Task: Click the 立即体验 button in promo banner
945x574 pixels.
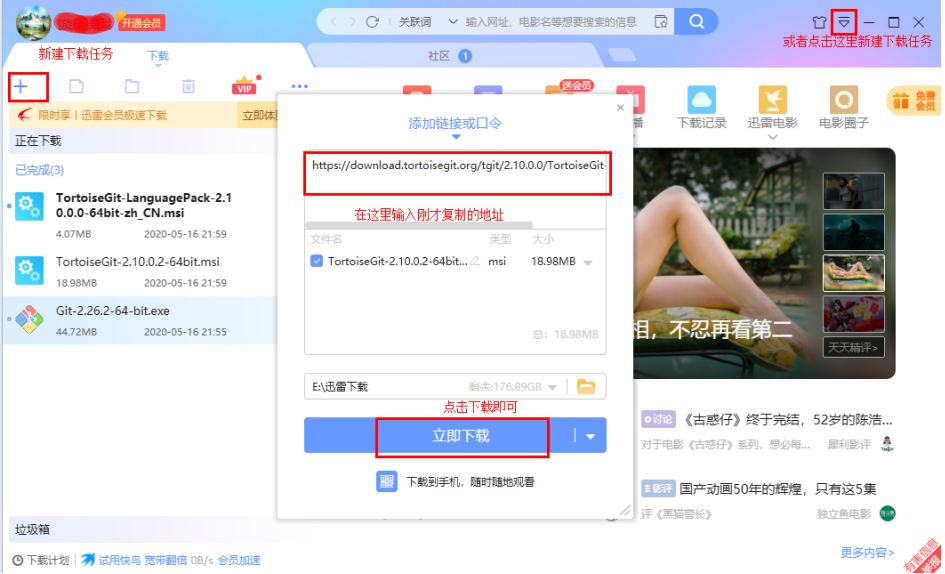Action: [259, 115]
